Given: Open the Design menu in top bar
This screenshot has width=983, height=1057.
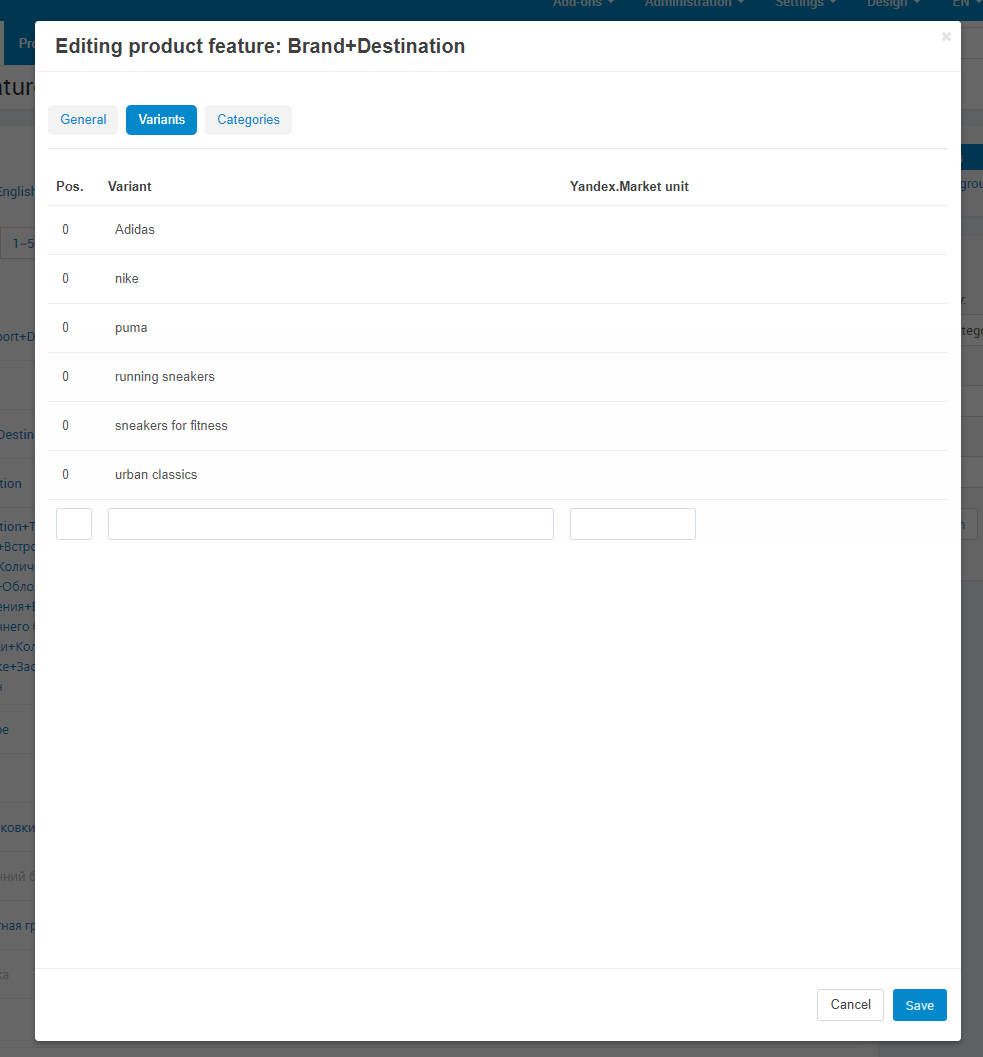Looking at the screenshot, I should 893,4.
